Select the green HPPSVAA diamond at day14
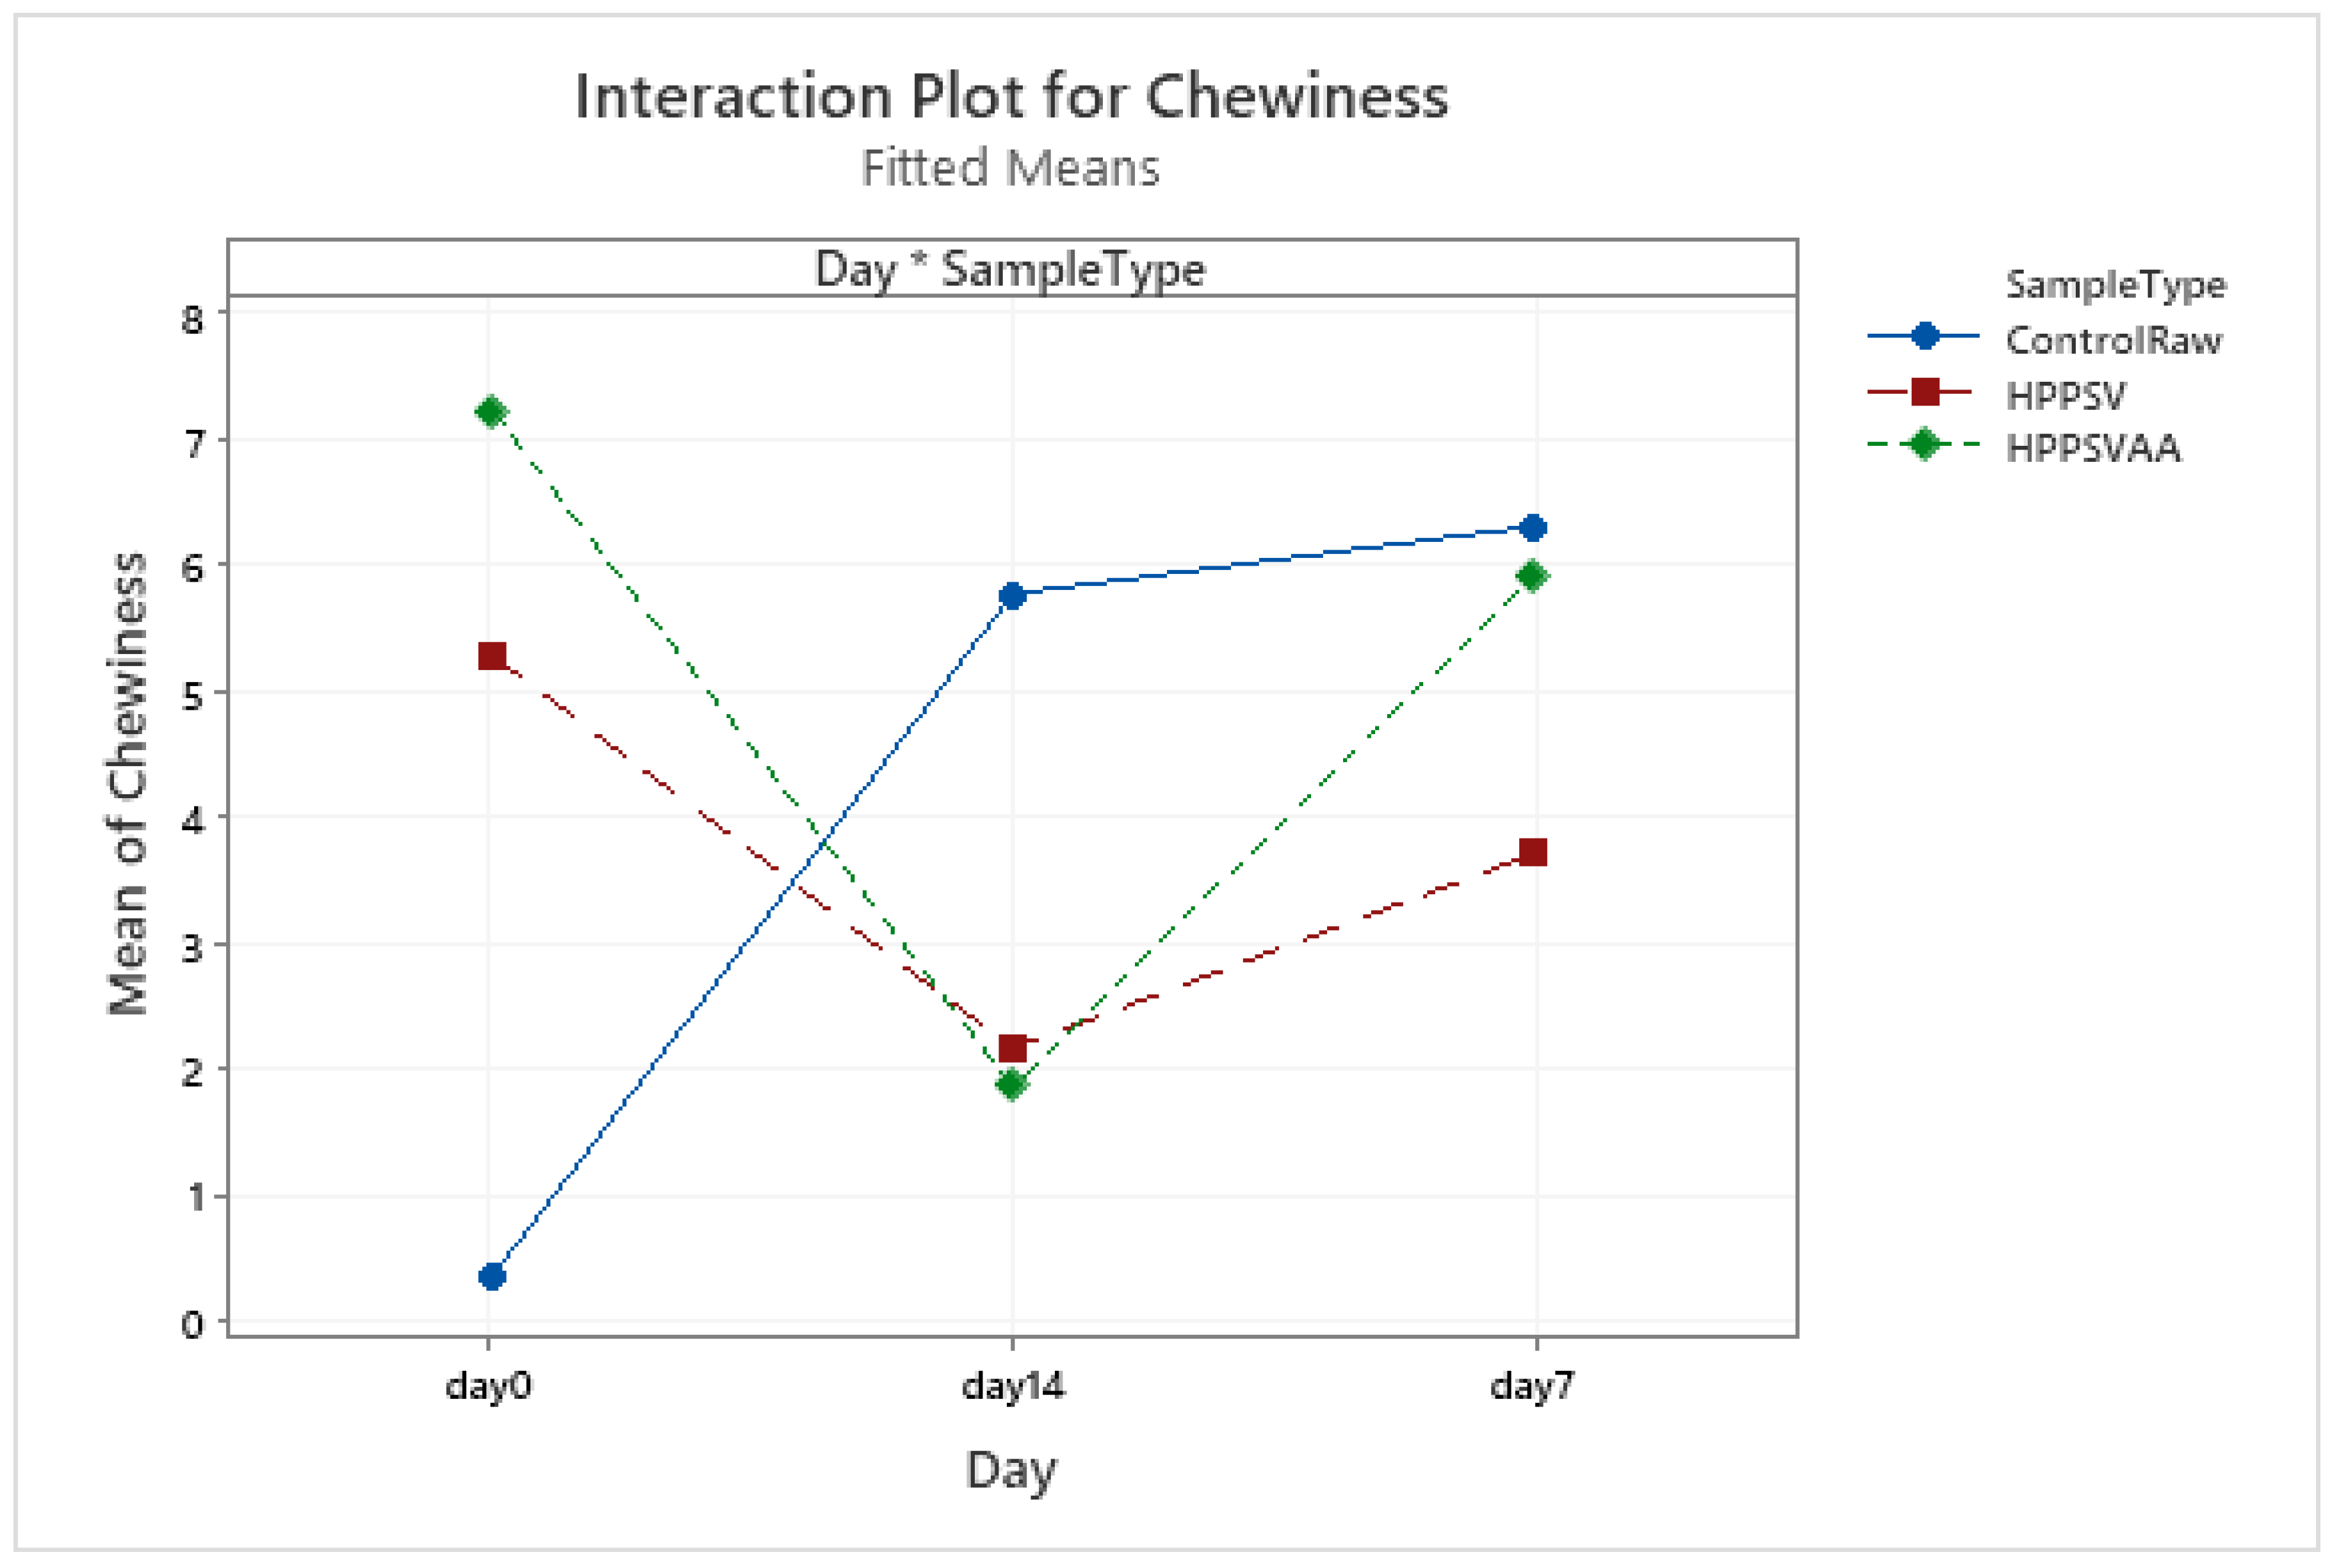The image size is (2339, 1568). pos(1011,1084)
